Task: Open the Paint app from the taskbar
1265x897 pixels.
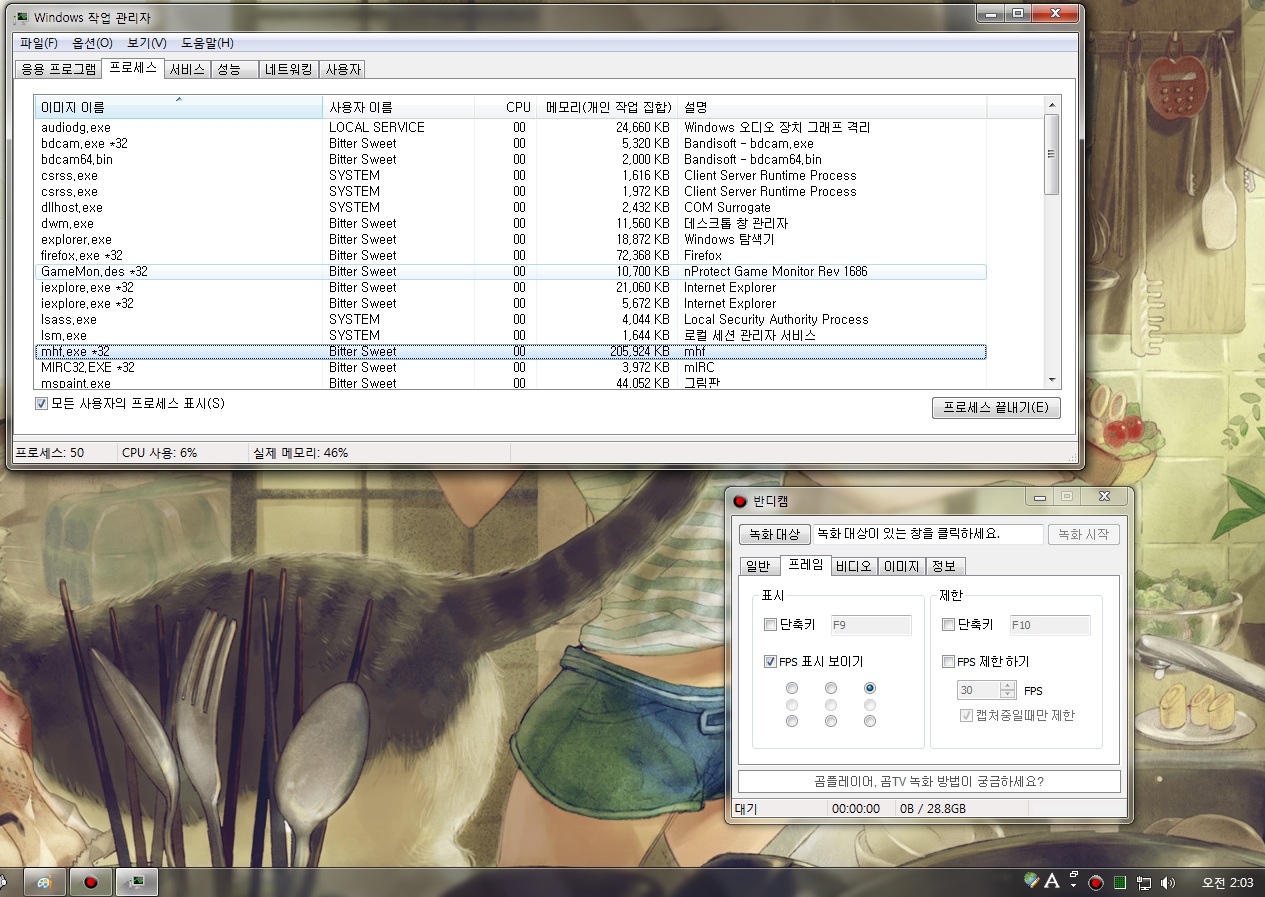Action: click(43, 882)
